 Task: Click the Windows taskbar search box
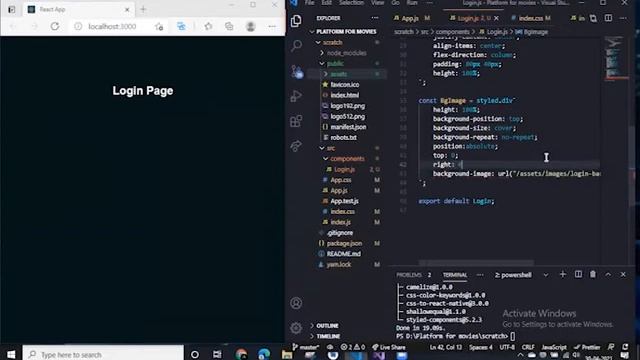click(103, 354)
